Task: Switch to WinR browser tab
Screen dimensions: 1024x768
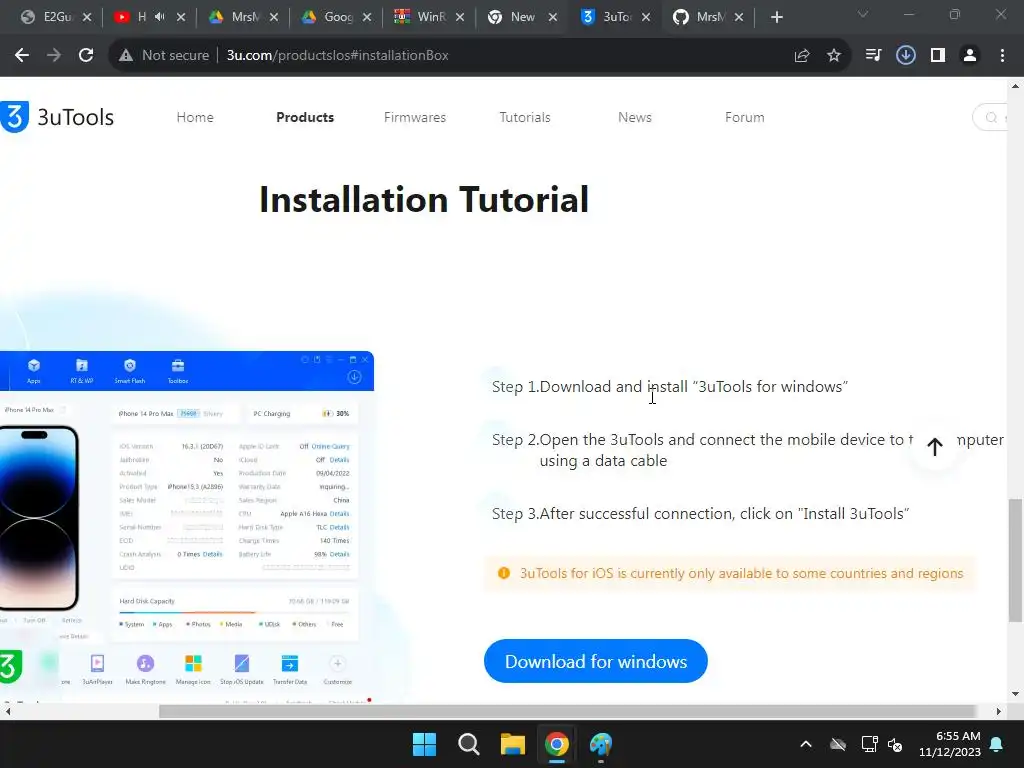Action: click(x=429, y=18)
